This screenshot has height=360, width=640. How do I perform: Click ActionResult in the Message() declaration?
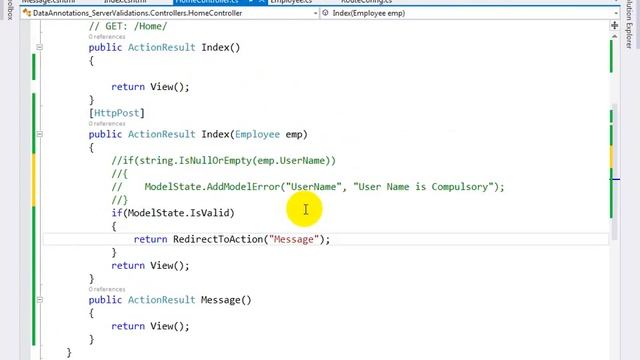[162, 300]
